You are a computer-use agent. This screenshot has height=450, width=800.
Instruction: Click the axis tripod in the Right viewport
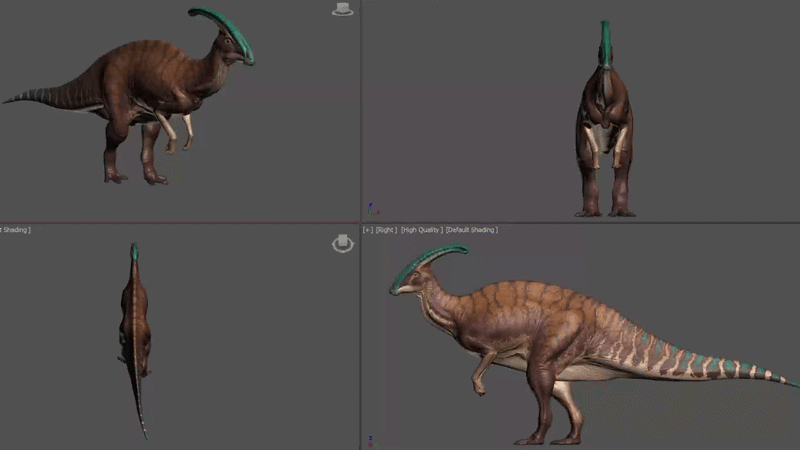[x=373, y=442]
